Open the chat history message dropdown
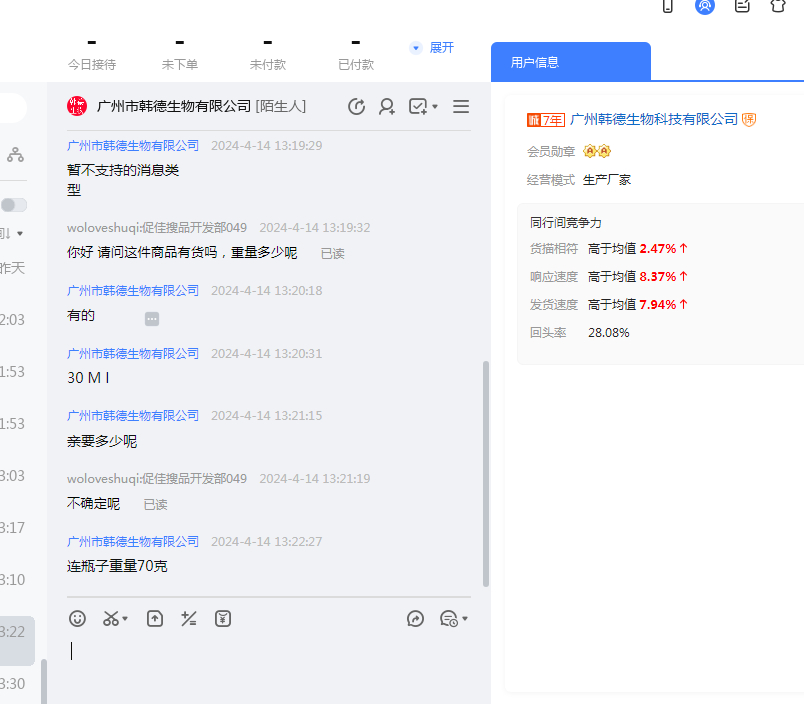Image resolution: width=804 pixels, height=704 pixels. (454, 619)
